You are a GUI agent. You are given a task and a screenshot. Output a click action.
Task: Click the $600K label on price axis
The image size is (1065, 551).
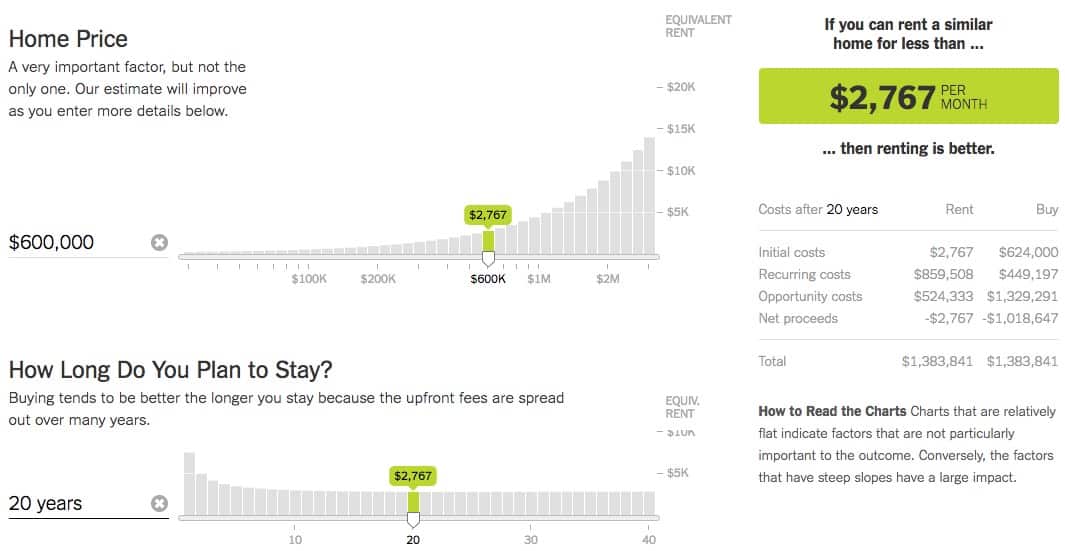(x=488, y=279)
